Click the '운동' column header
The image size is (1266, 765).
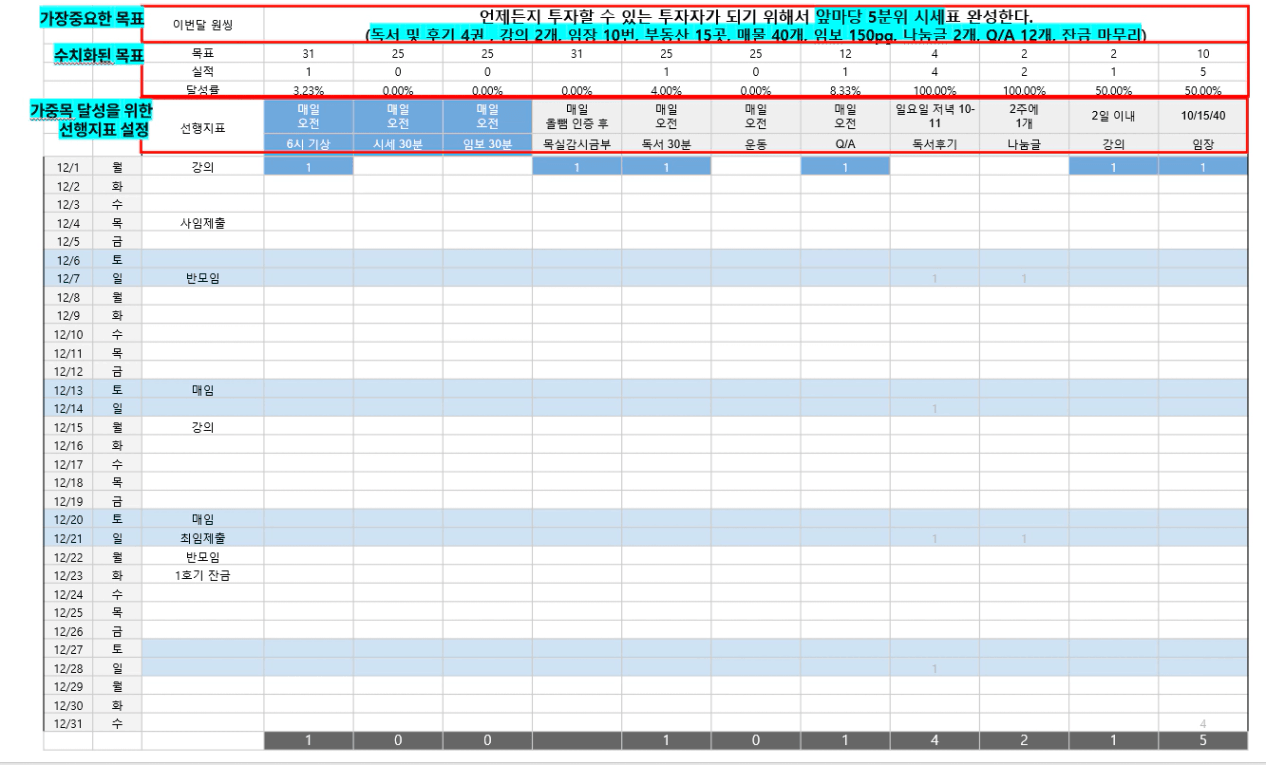point(755,144)
